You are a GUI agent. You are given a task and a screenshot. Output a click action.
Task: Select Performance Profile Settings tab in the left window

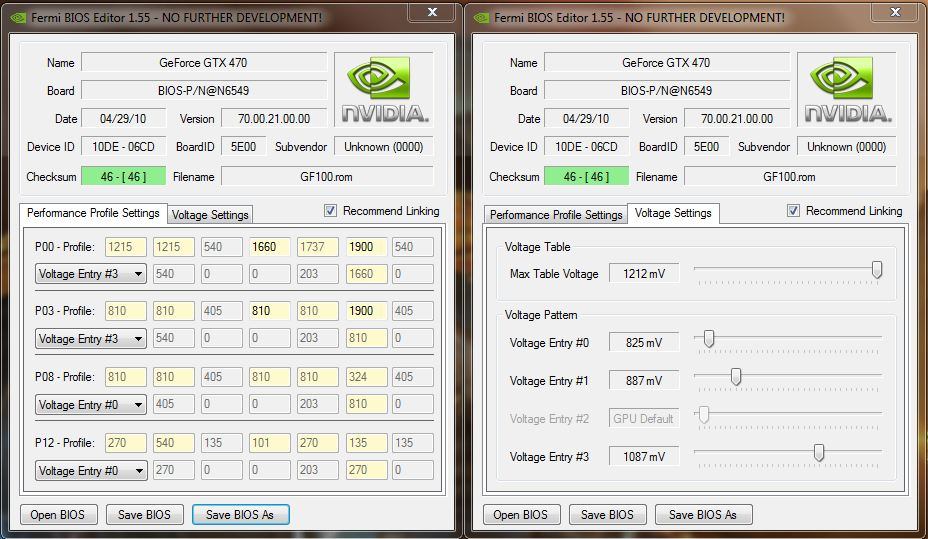[x=93, y=213]
